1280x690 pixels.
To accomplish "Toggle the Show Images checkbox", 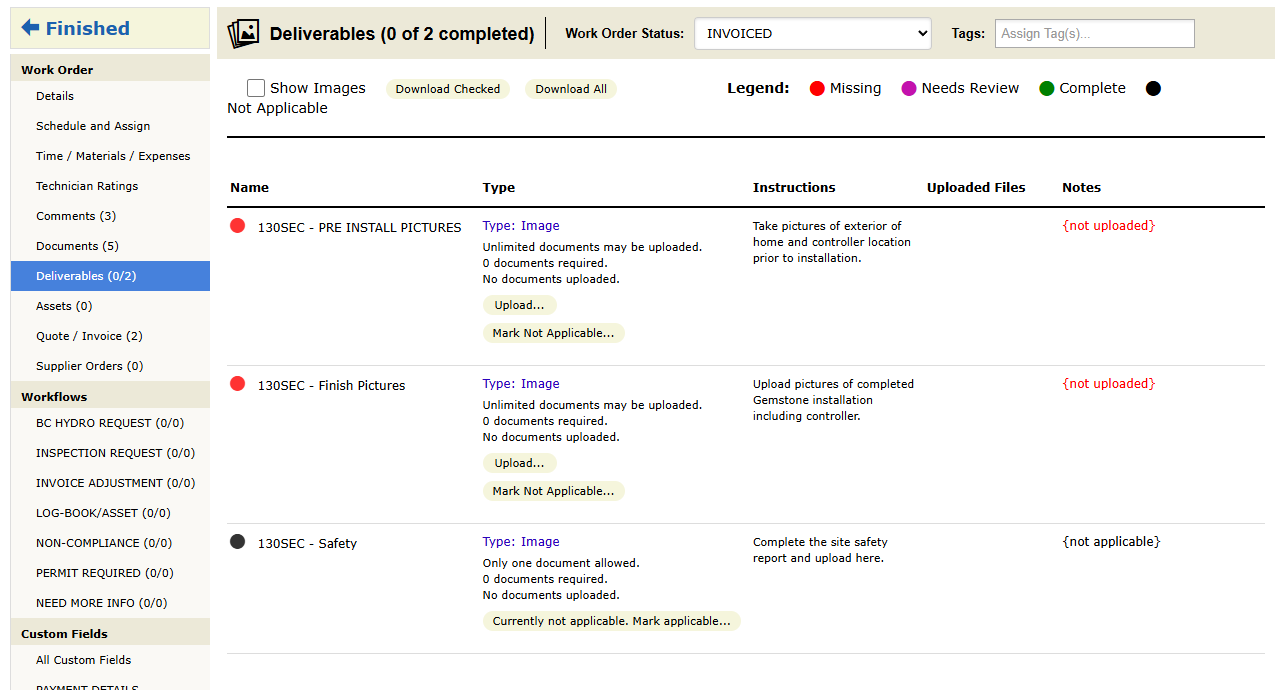I will point(256,88).
